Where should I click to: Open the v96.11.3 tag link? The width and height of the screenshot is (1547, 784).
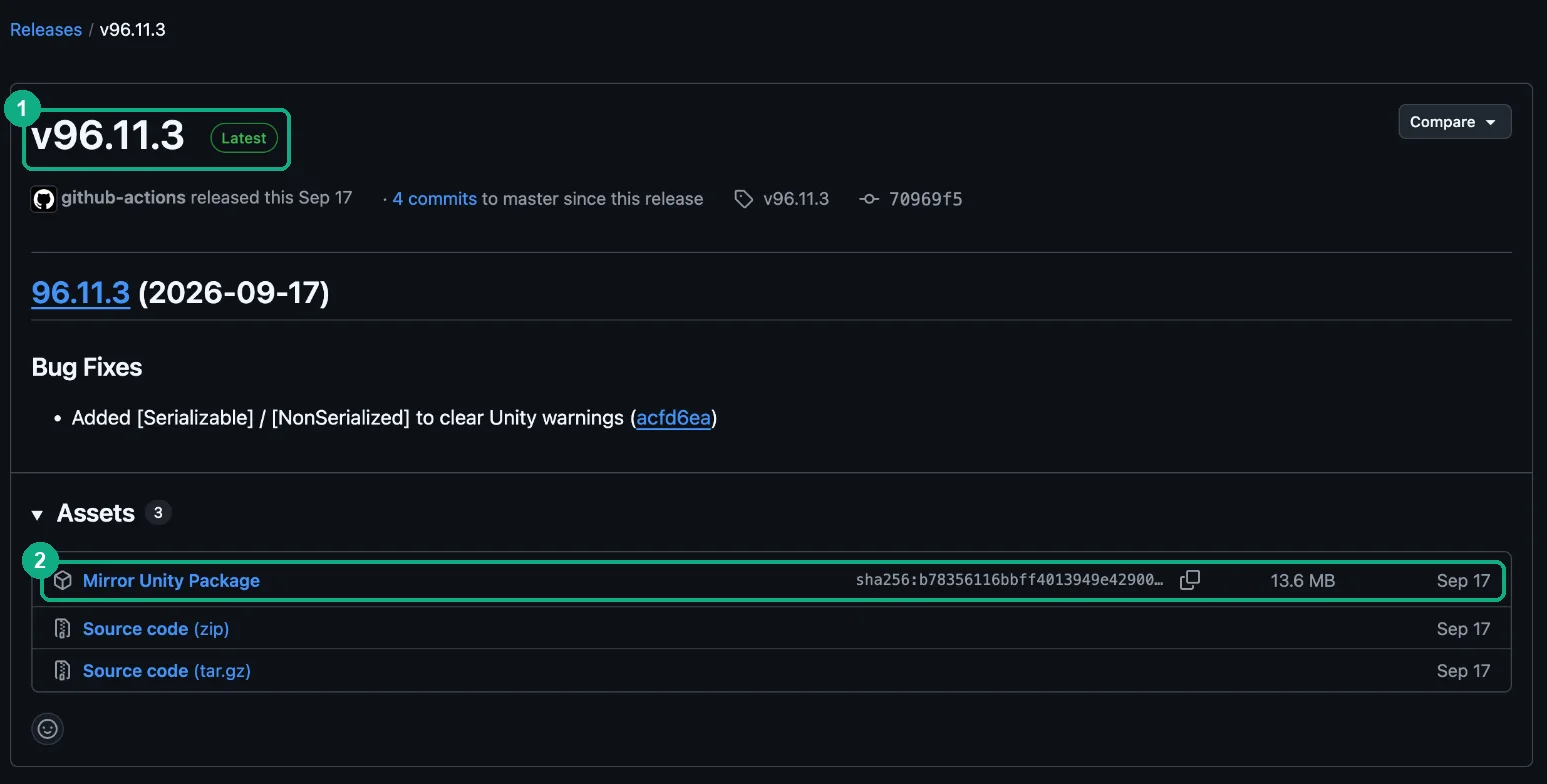pyautogui.click(x=796, y=199)
